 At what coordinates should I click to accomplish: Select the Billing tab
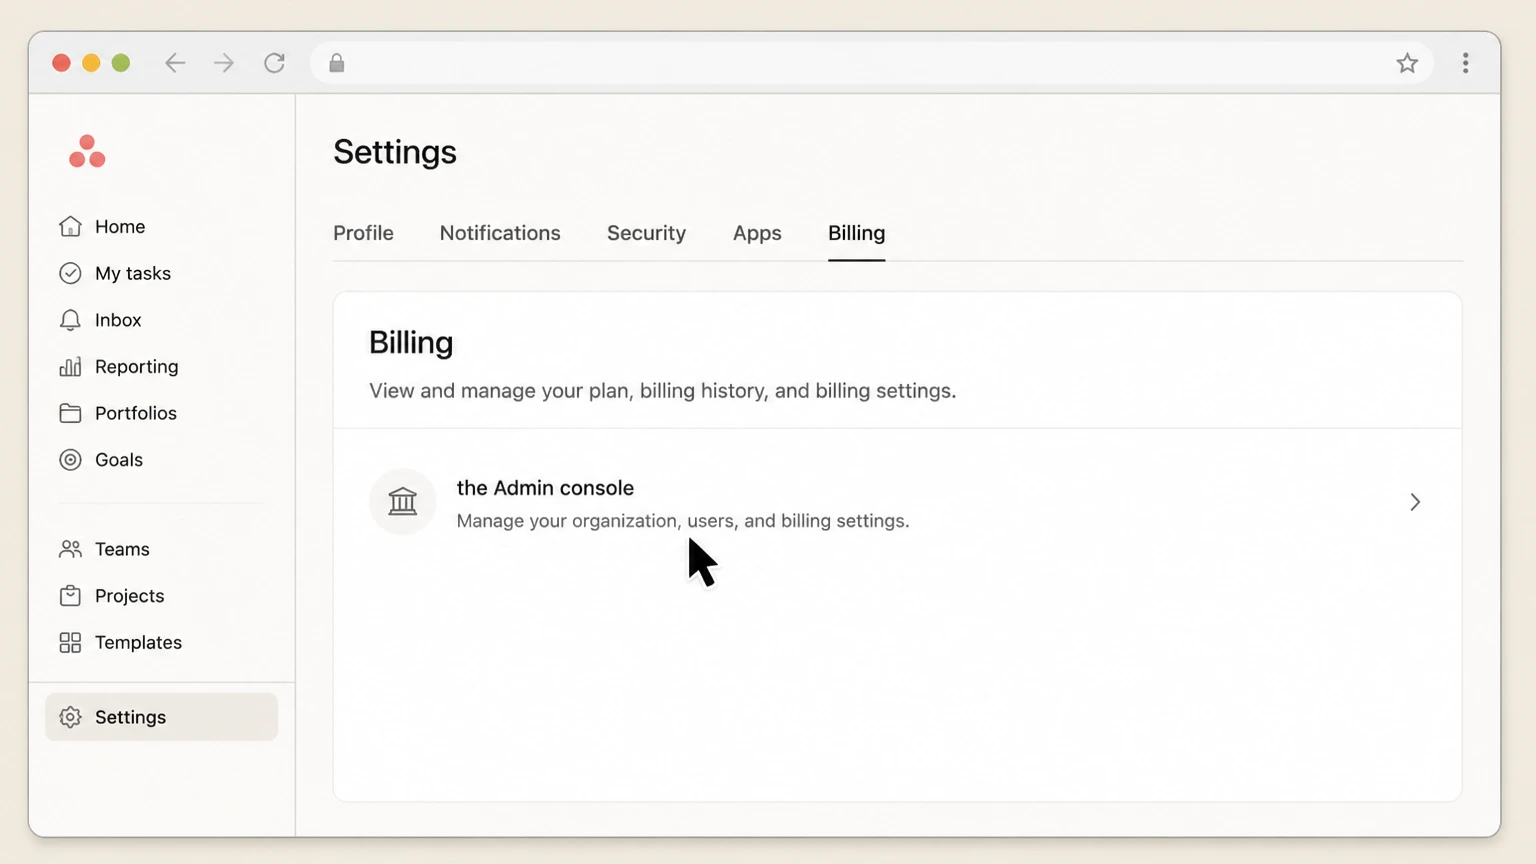(856, 233)
